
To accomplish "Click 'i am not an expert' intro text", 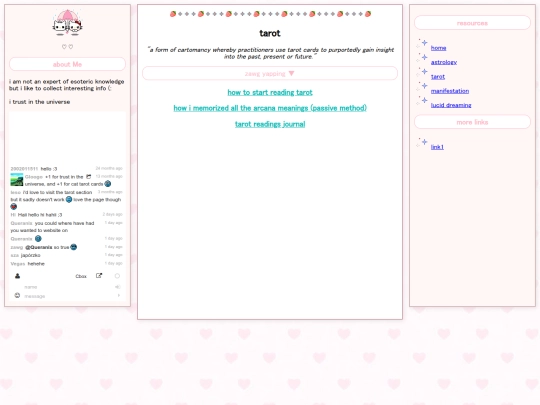I will coord(66,85).
